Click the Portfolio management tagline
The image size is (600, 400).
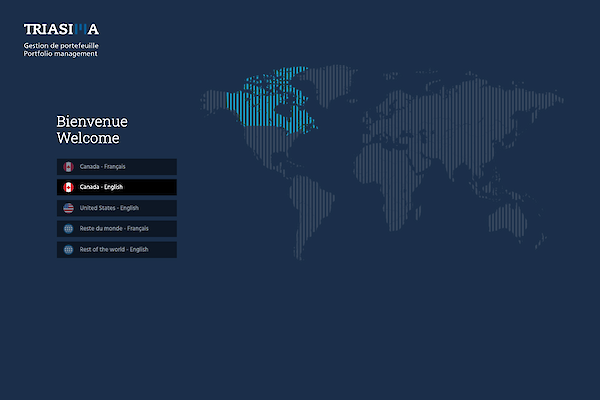click(61, 54)
